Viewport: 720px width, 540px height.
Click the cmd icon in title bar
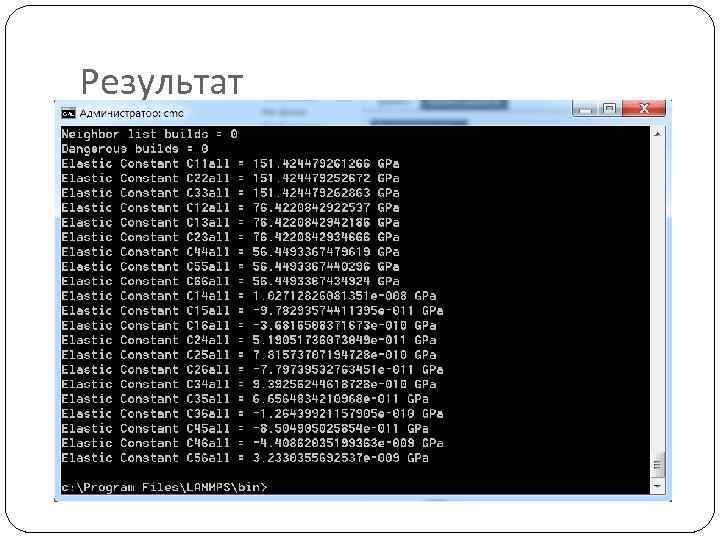coord(68,113)
